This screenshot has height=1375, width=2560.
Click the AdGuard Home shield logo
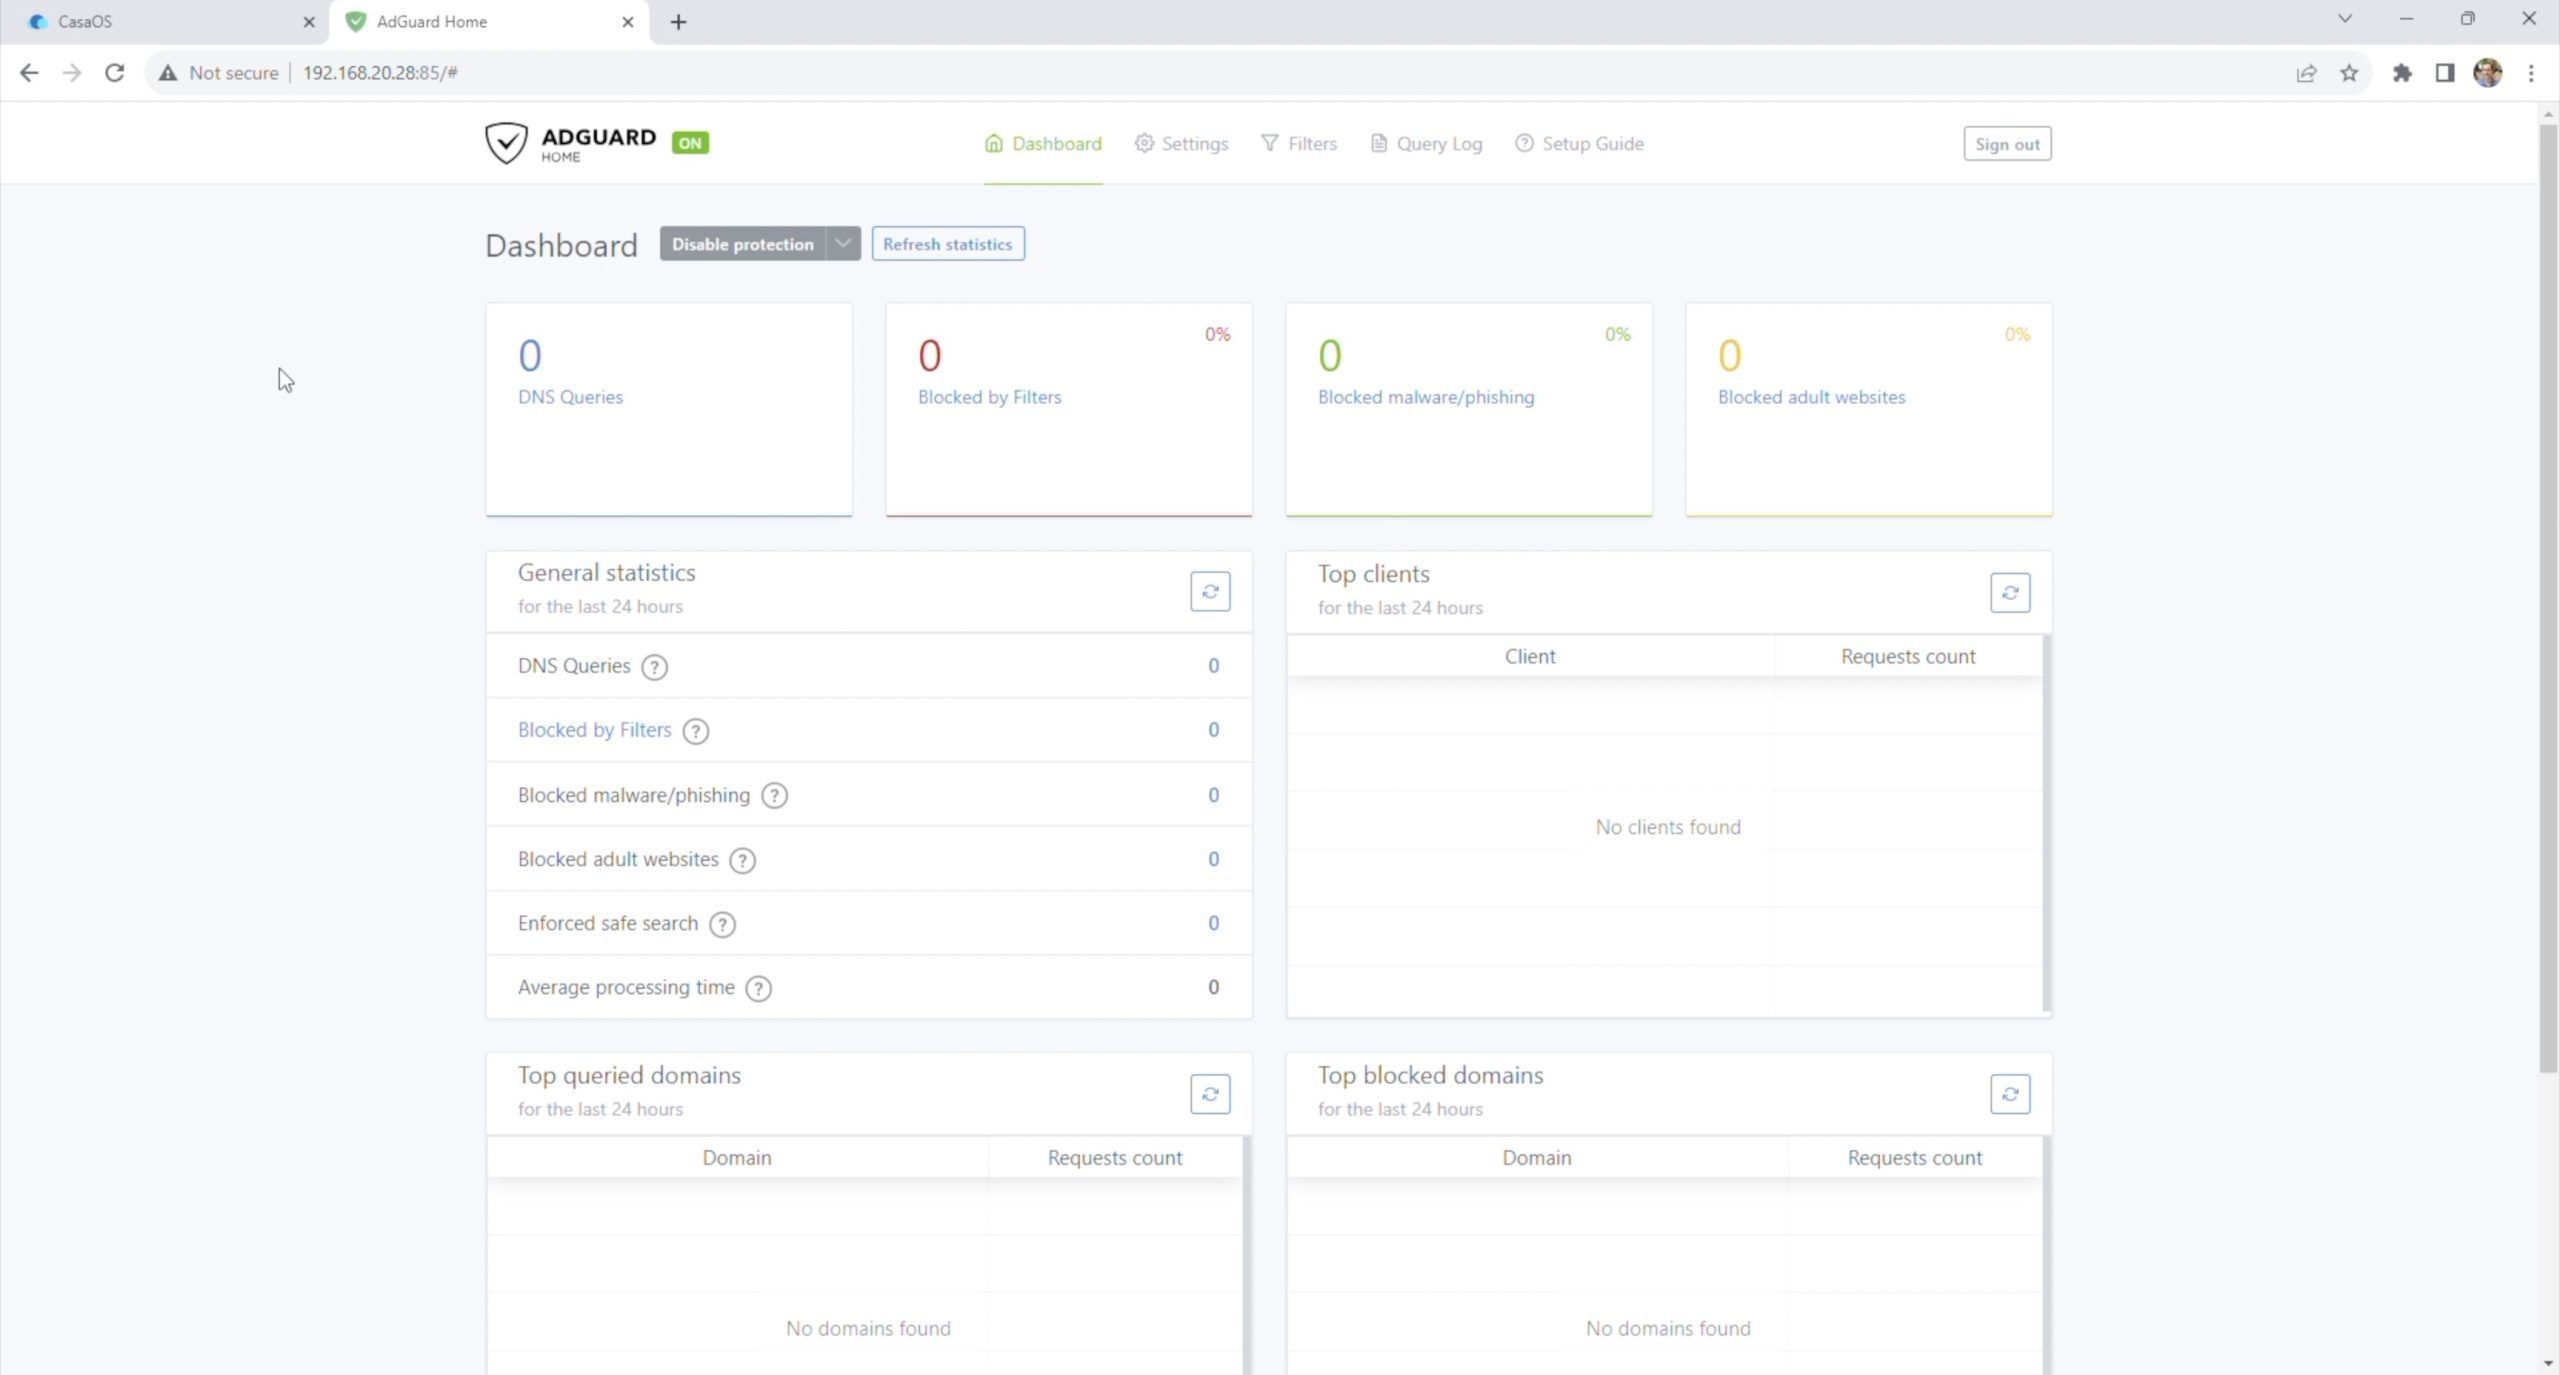coord(506,144)
